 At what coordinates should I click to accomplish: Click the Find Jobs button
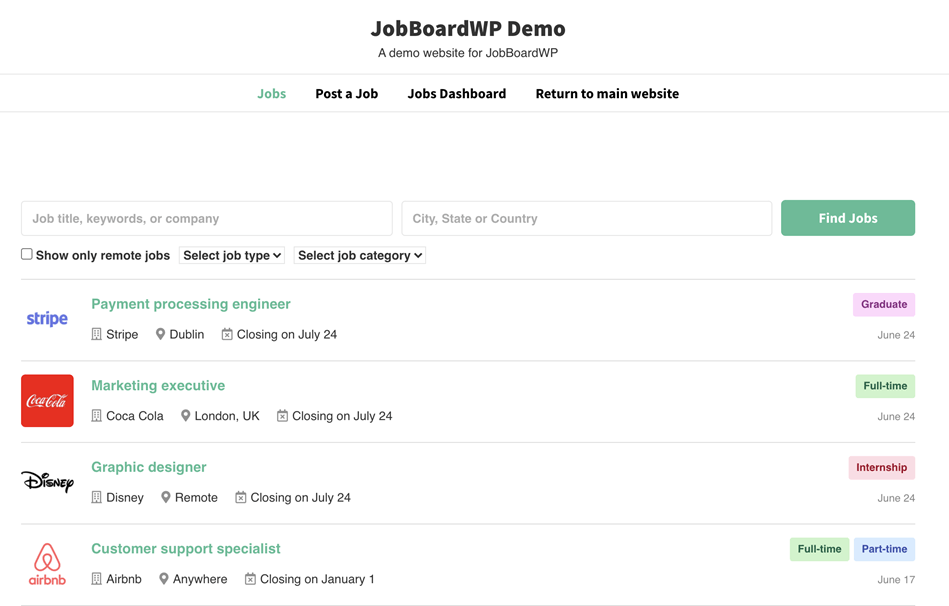(848, 218)
